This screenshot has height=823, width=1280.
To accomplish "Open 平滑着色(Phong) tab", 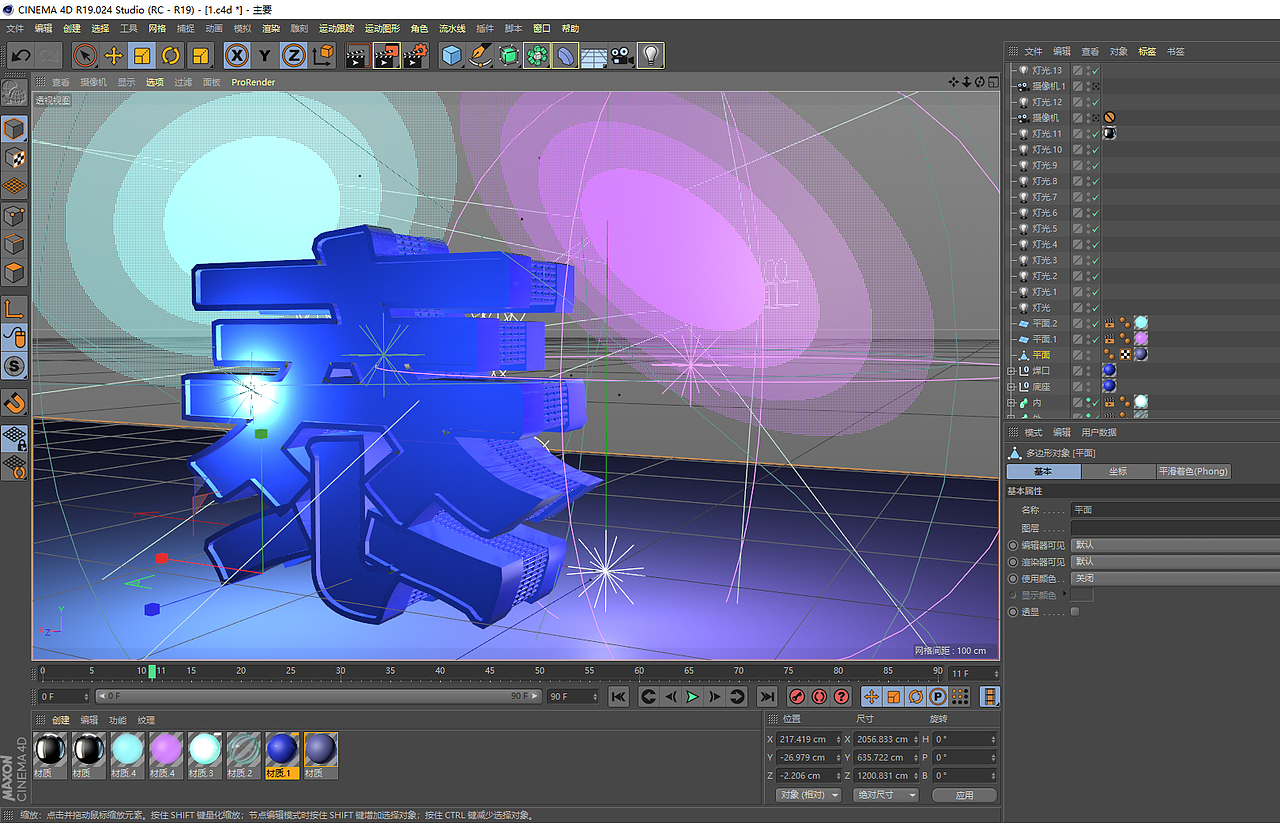I will coord(1193,471).
